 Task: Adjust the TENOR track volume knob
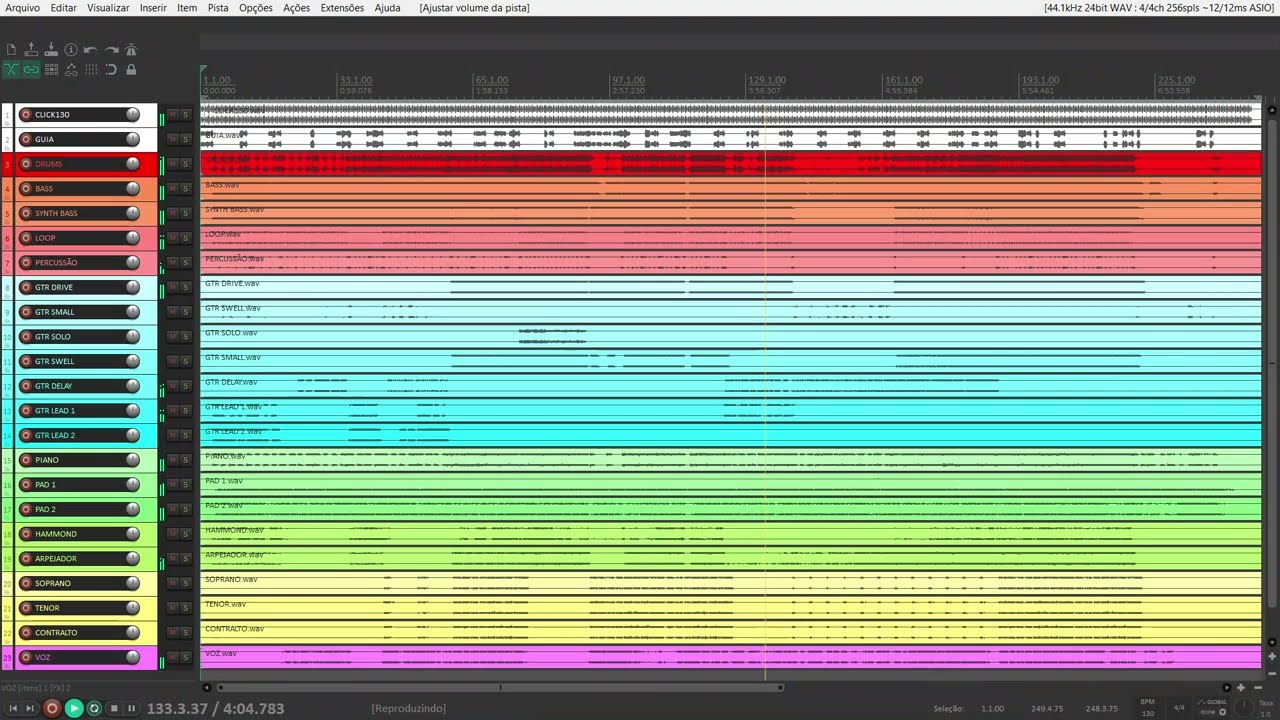[x=132, y=608]
